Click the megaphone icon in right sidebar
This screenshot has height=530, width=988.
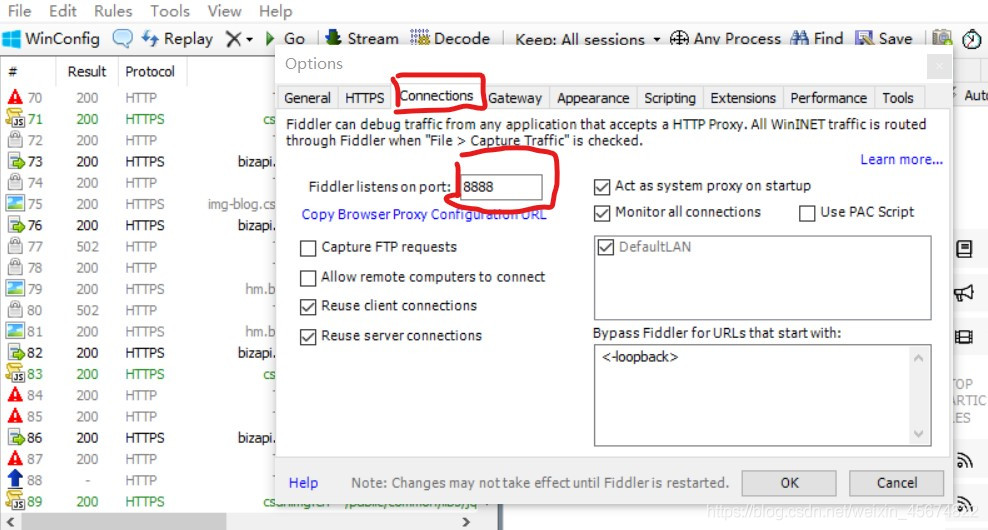964,292
